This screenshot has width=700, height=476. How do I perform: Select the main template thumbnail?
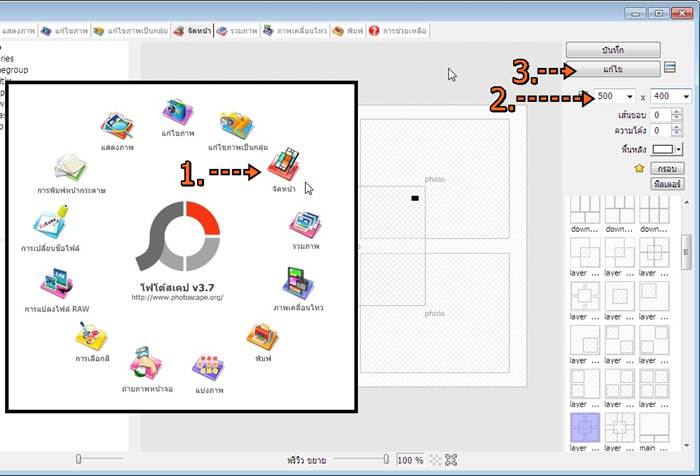[654, 427]
